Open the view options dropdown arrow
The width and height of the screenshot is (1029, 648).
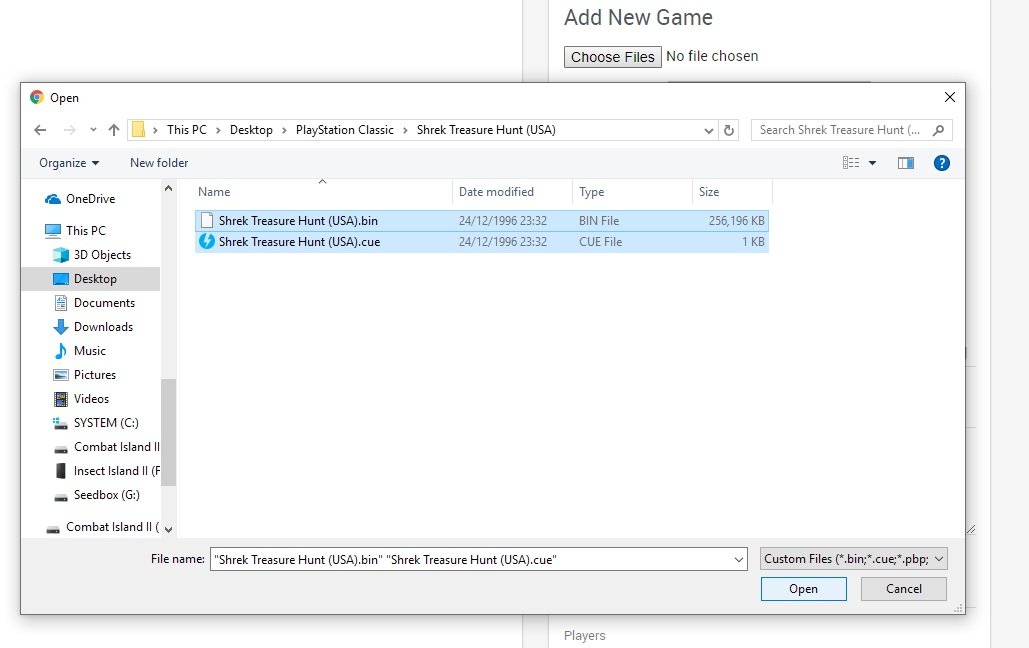872,163
